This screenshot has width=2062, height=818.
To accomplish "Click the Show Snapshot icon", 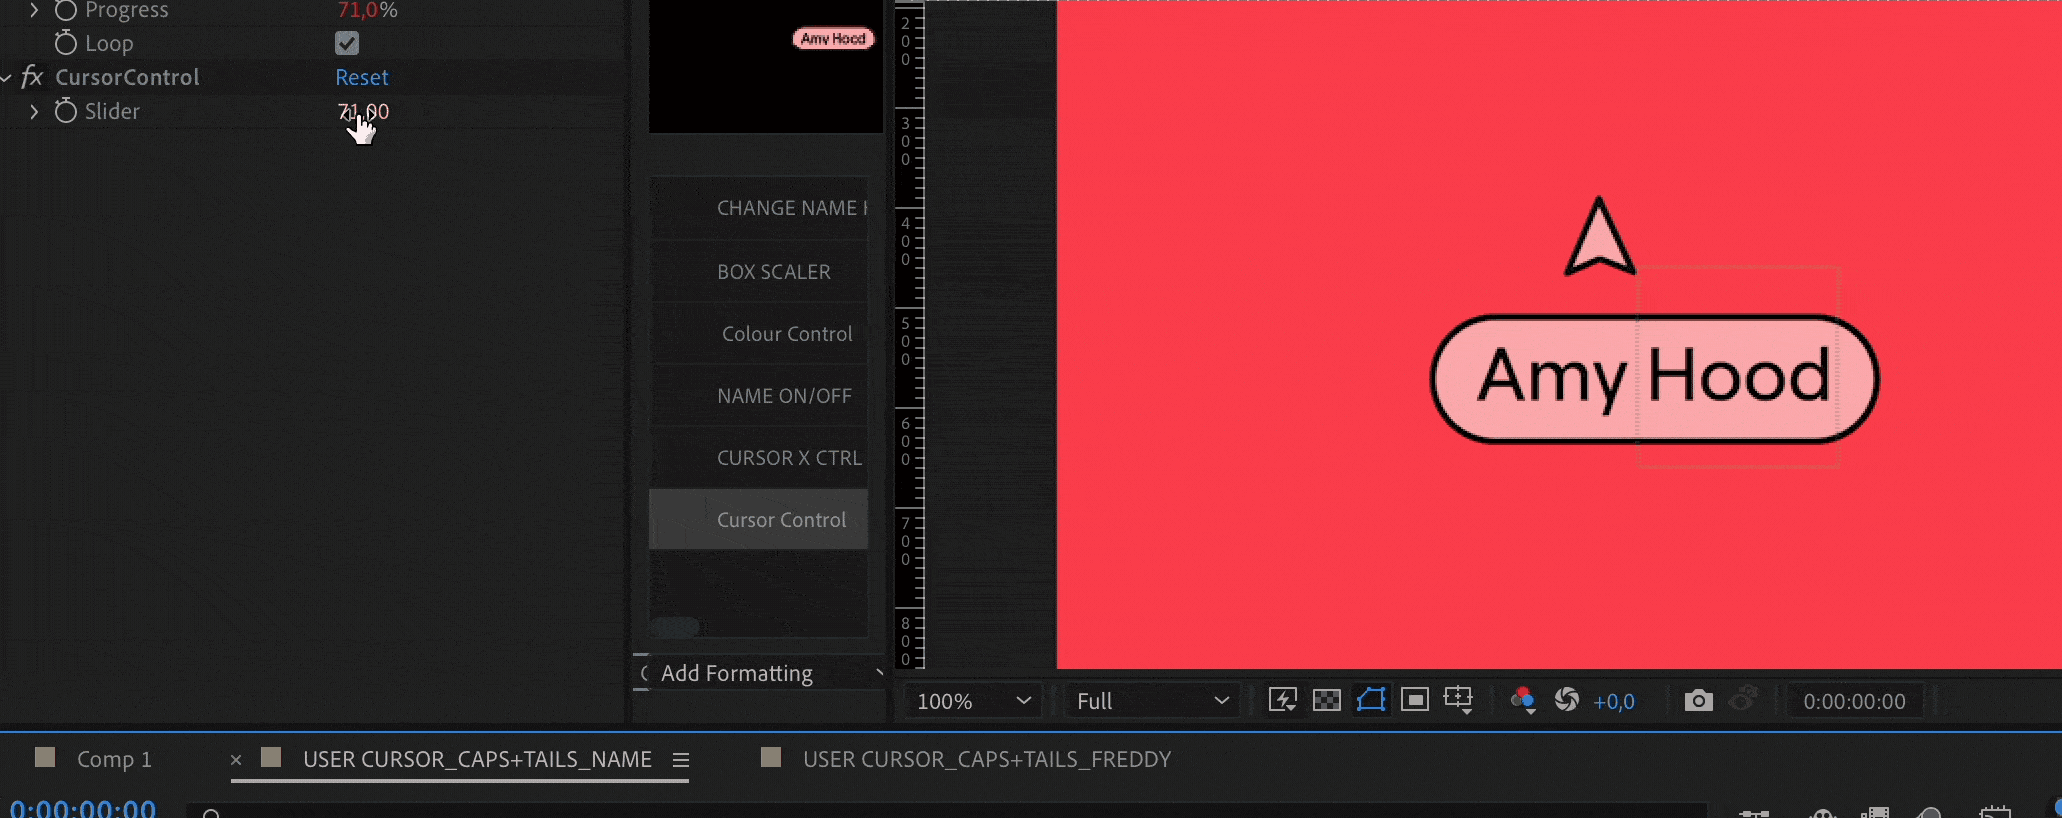I will (1743, 698).
